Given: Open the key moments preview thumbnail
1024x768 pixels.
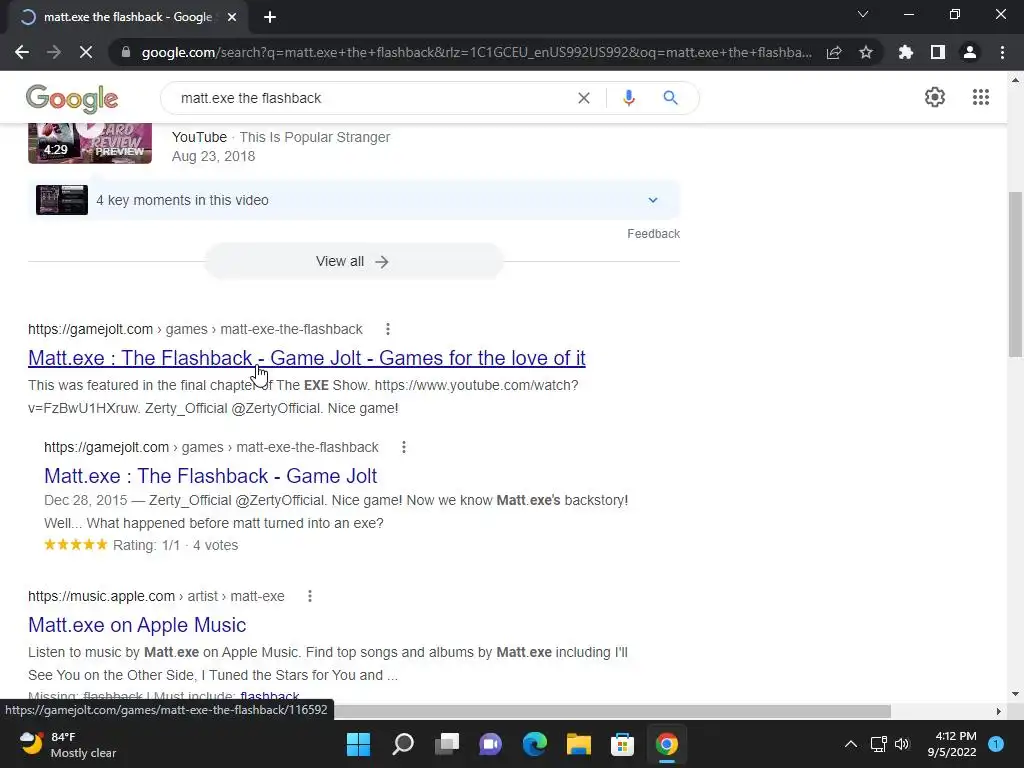Looking at the screenshot, I should coord(62,200).
